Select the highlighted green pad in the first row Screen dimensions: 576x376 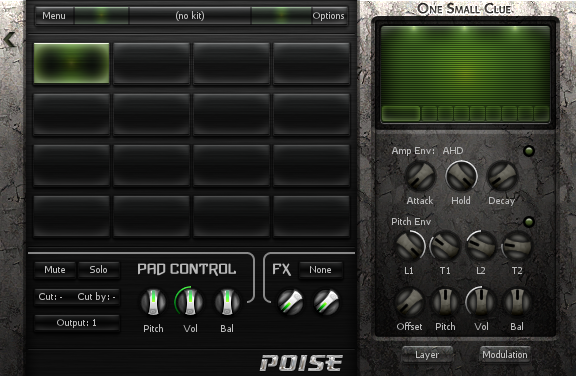[x=72, y=63]
